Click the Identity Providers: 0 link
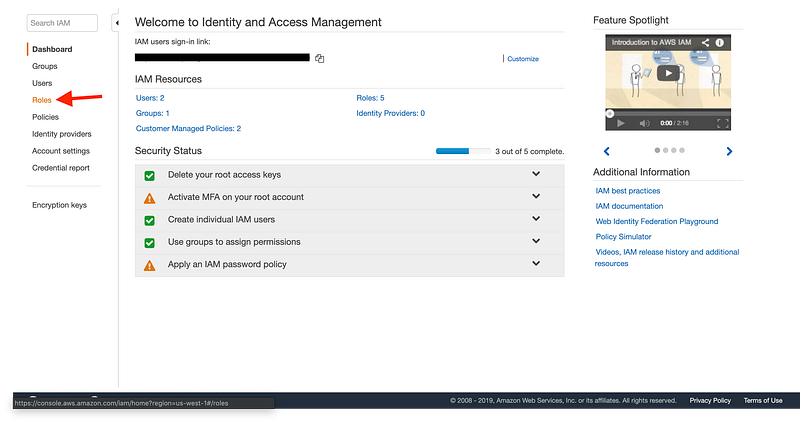The width and height of the screenshot is (800, 424). click(390, 113)
